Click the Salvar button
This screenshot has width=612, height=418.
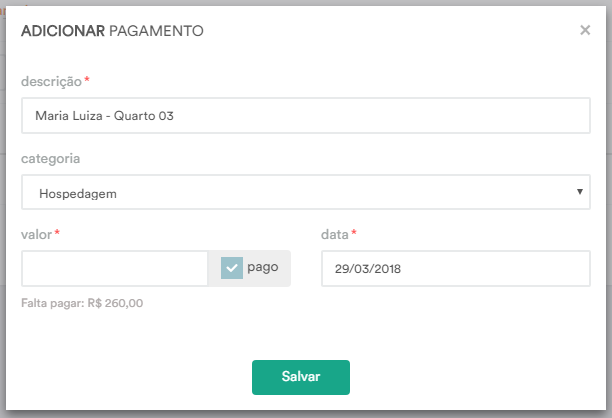301,377
